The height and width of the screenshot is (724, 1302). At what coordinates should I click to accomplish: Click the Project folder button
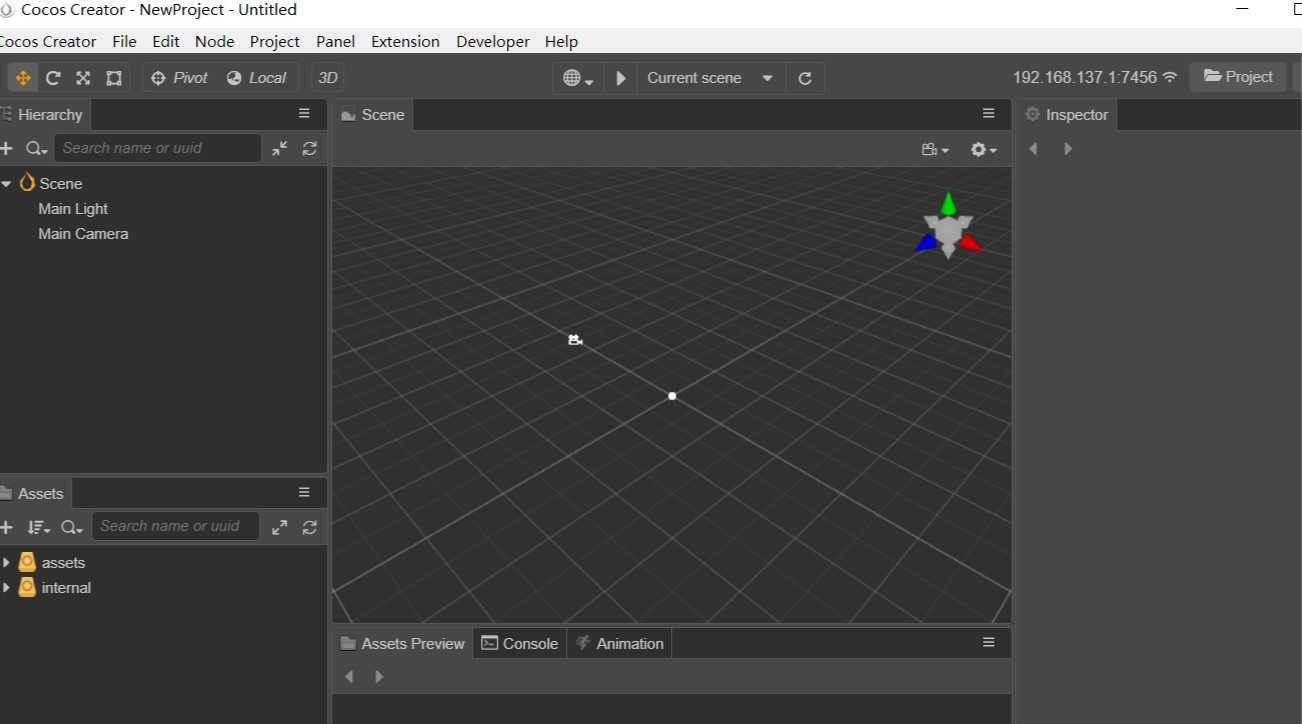1238,77
